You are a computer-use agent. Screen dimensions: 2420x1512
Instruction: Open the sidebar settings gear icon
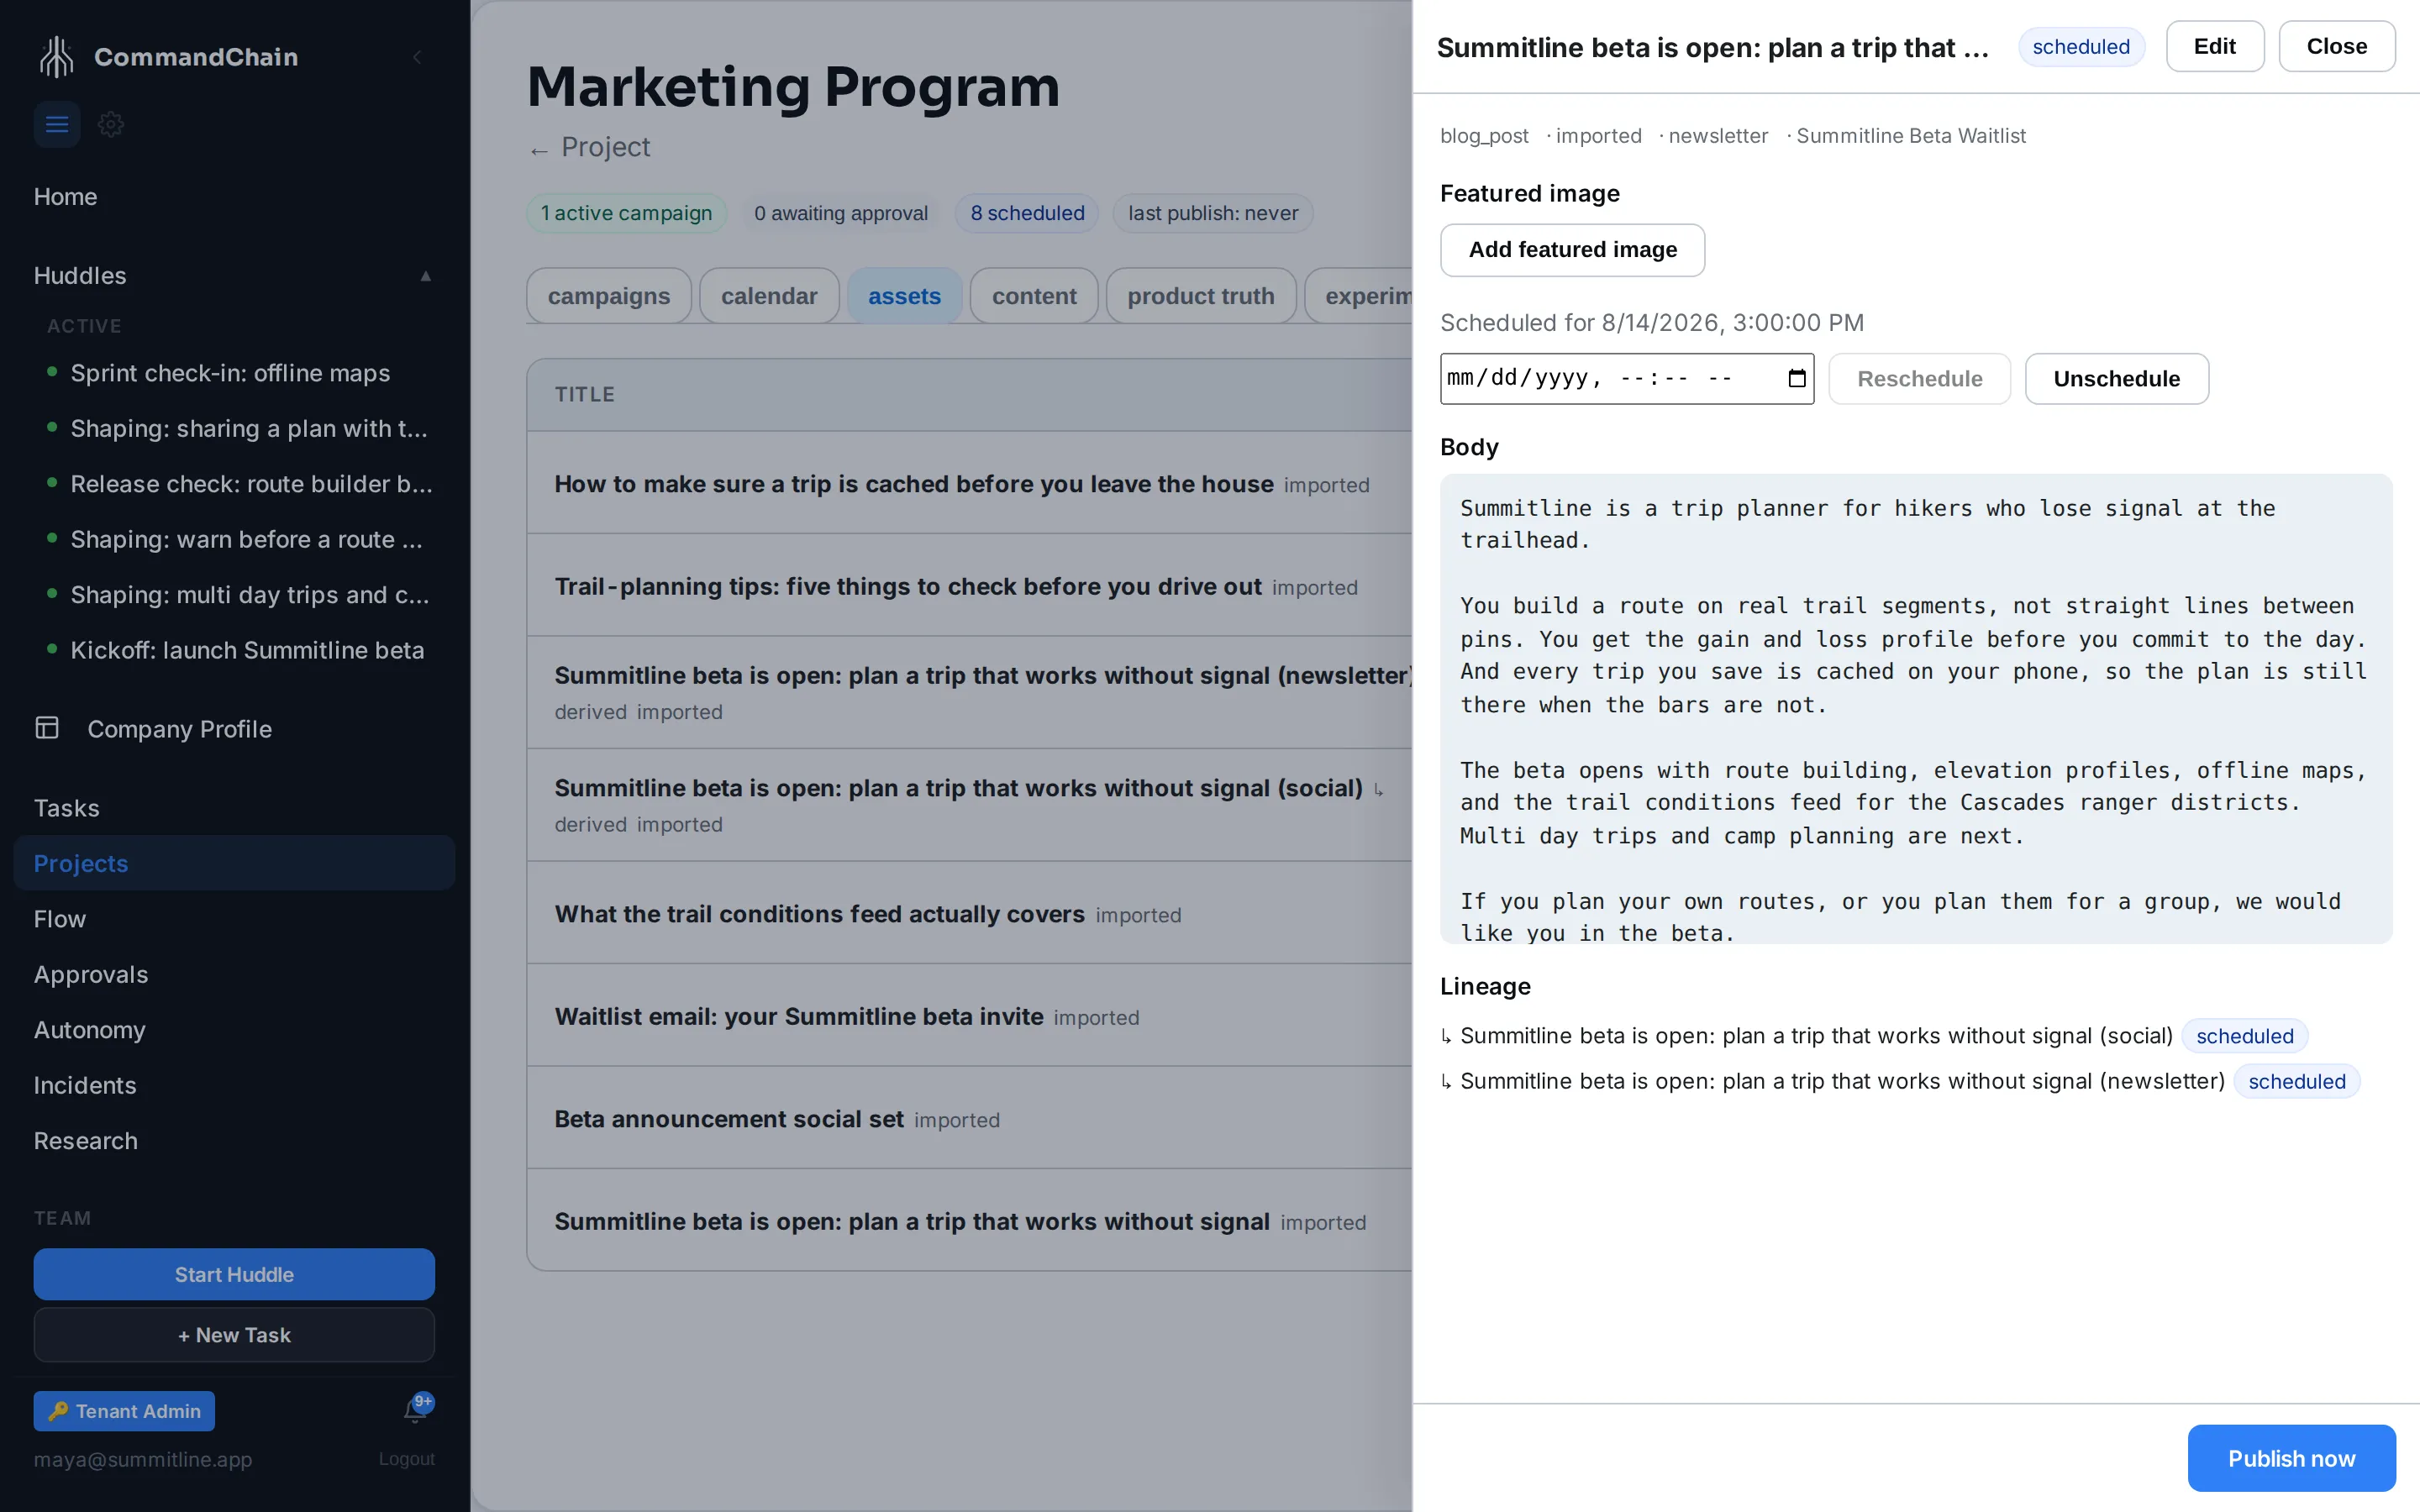click(x=111, y=124)
